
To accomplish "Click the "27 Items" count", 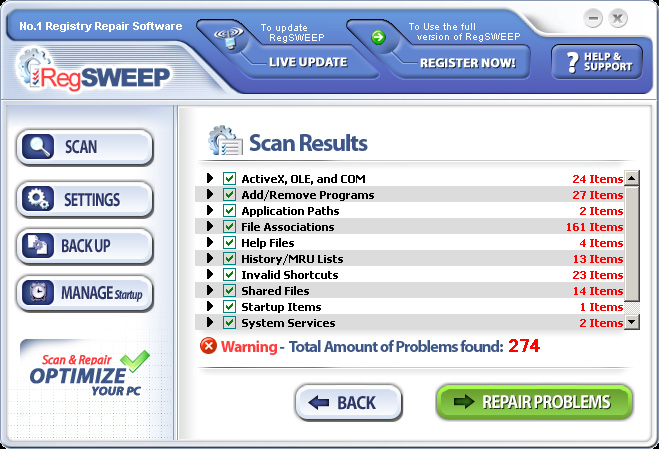I will [598, 195].
